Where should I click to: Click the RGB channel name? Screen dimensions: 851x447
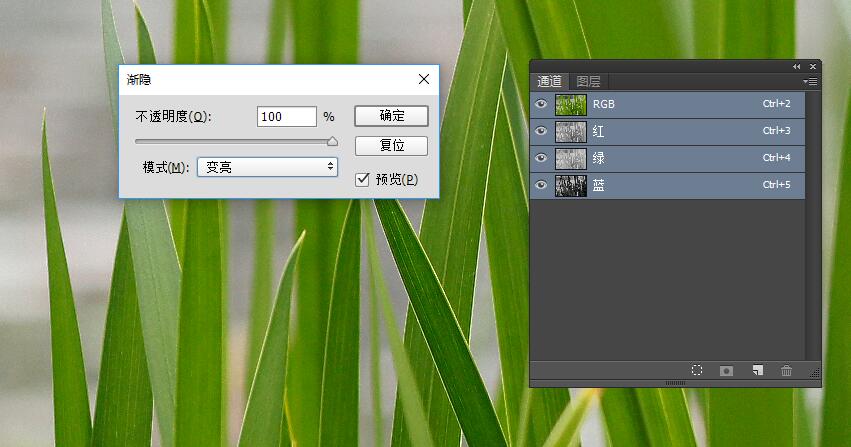604,104
